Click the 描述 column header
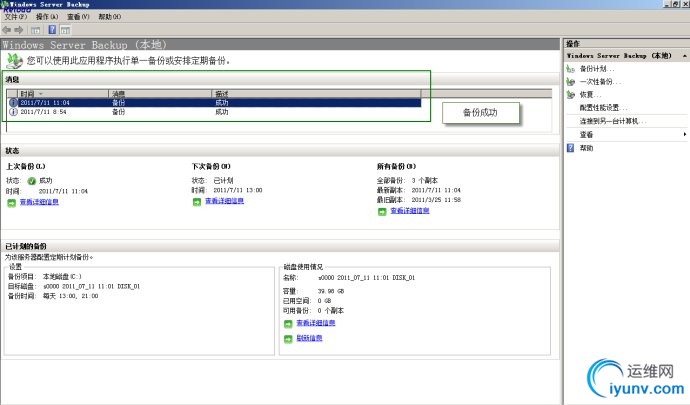The height and width of the screenshot is (405, 690). pyautogui.click(x=316, y=93)
